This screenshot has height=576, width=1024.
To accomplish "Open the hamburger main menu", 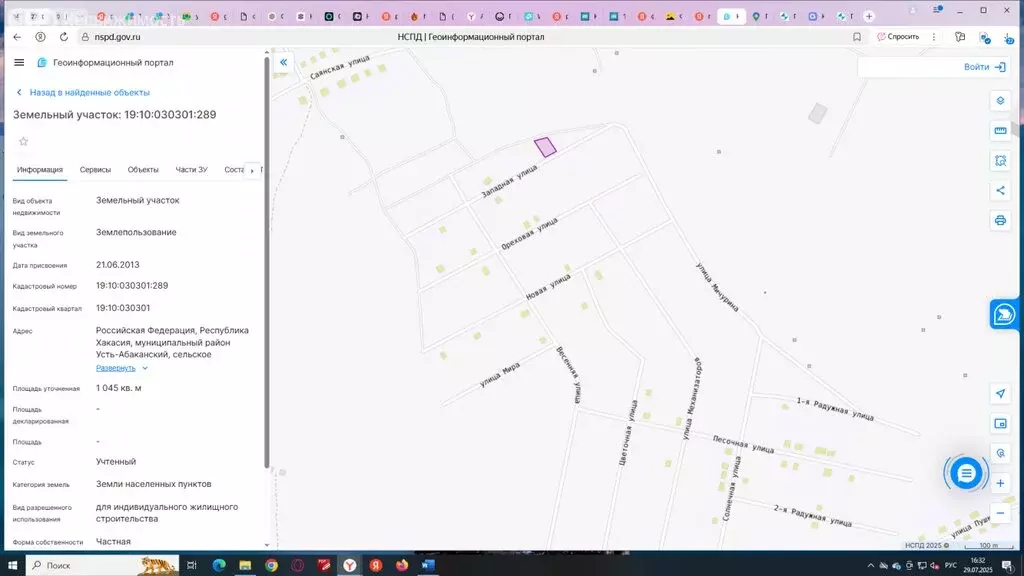I will (19, 62).
